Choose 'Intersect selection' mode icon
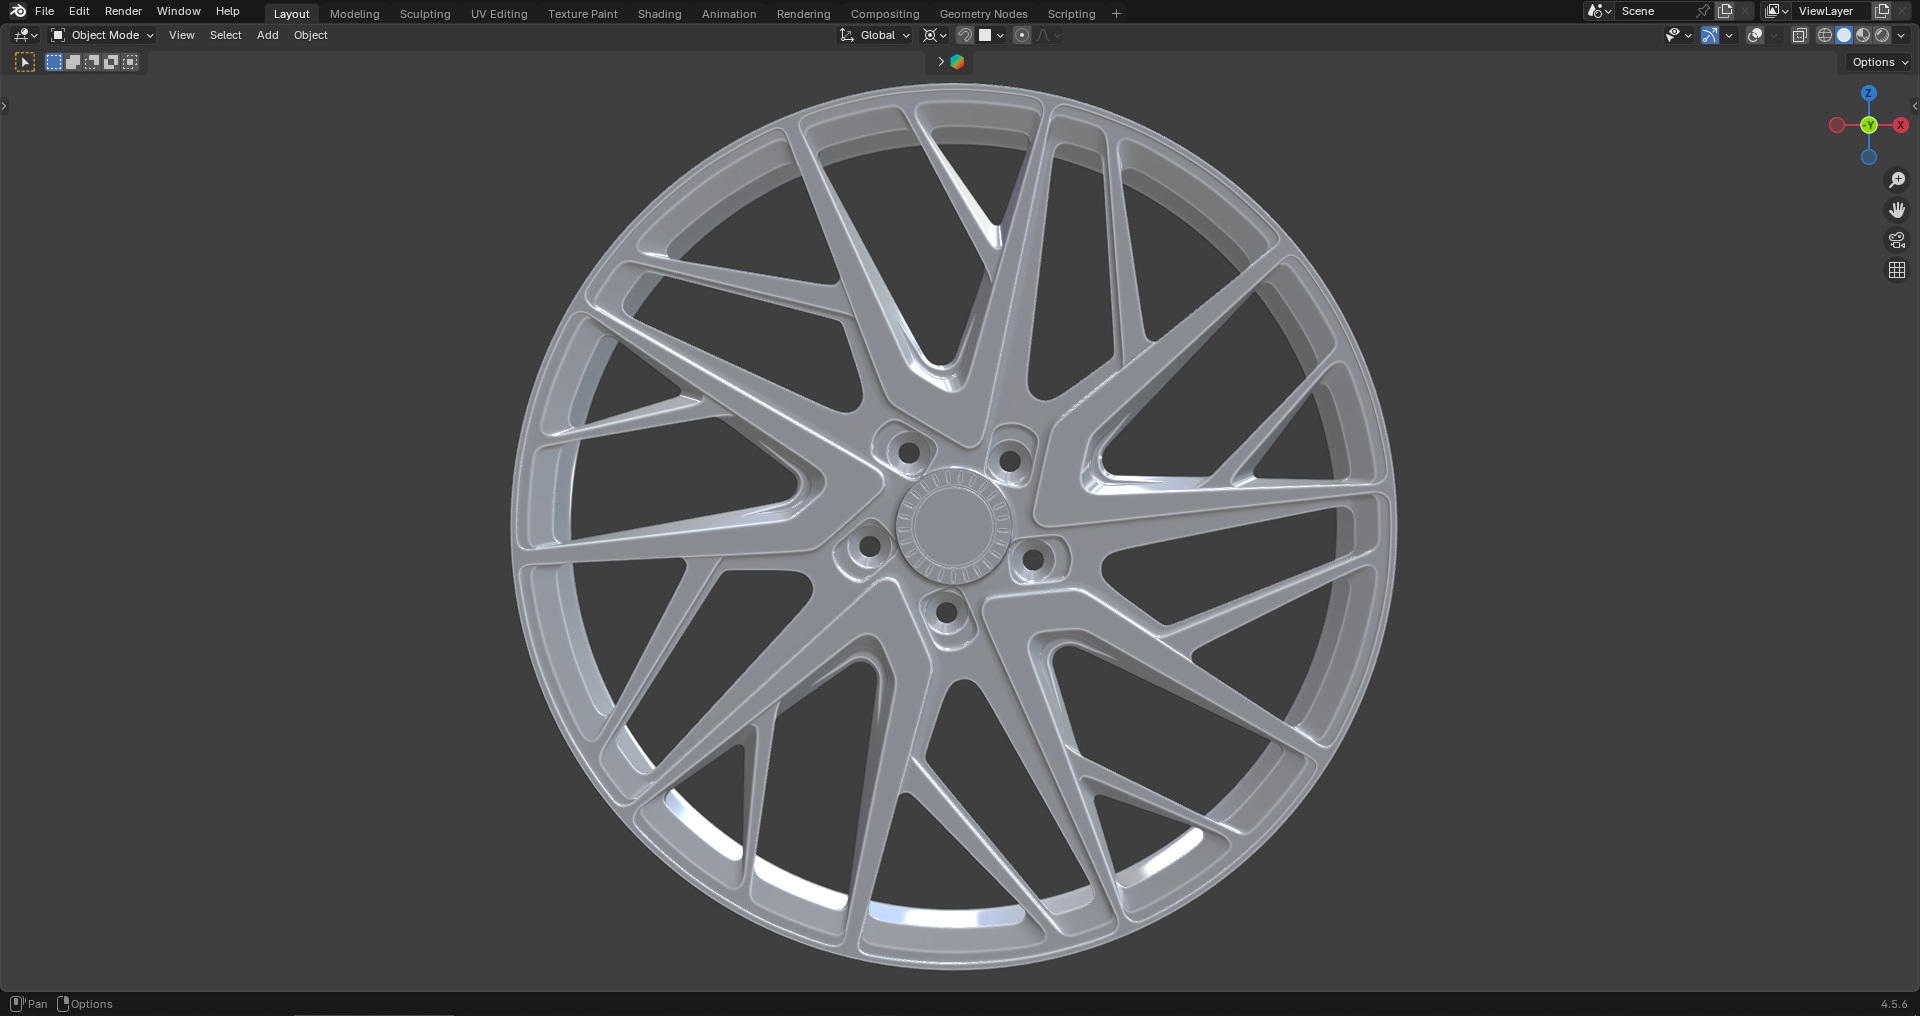The width and height of the screenshot is (1920, 1016). coord(130,62)
